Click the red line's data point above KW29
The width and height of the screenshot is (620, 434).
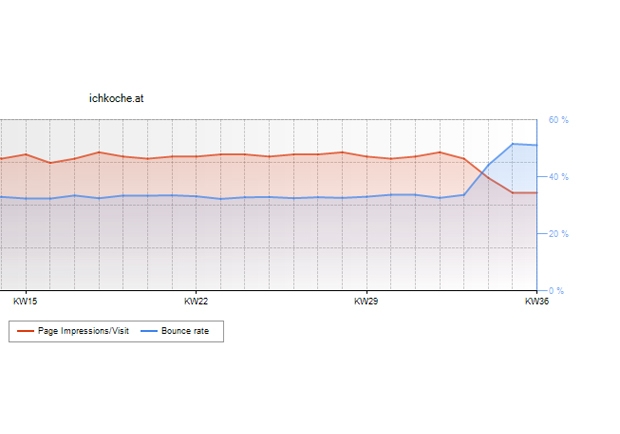point(367,156)
